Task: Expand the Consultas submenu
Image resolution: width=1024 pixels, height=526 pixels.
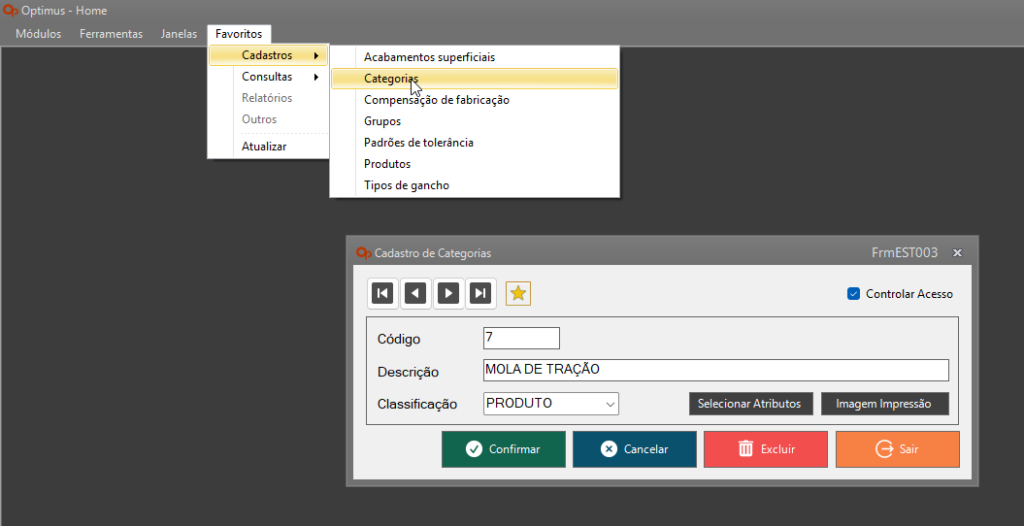Action: (268, 77)
